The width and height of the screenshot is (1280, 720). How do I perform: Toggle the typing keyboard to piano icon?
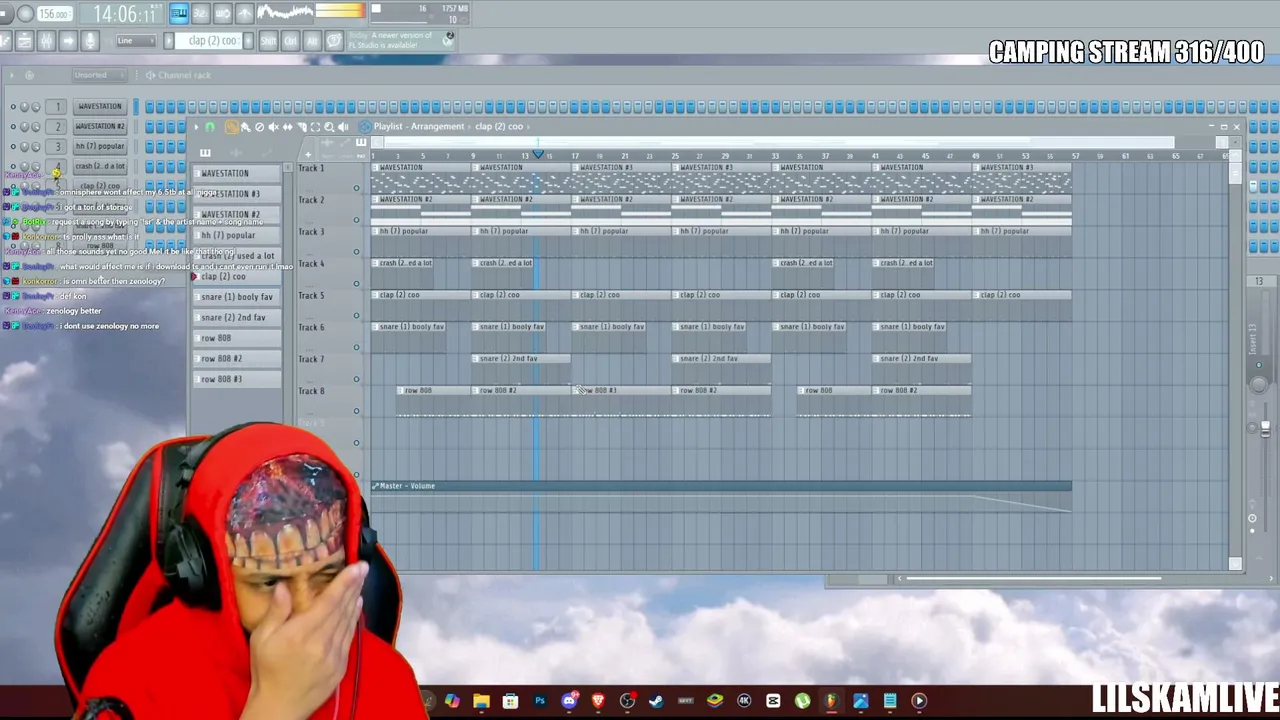[178, 13]
